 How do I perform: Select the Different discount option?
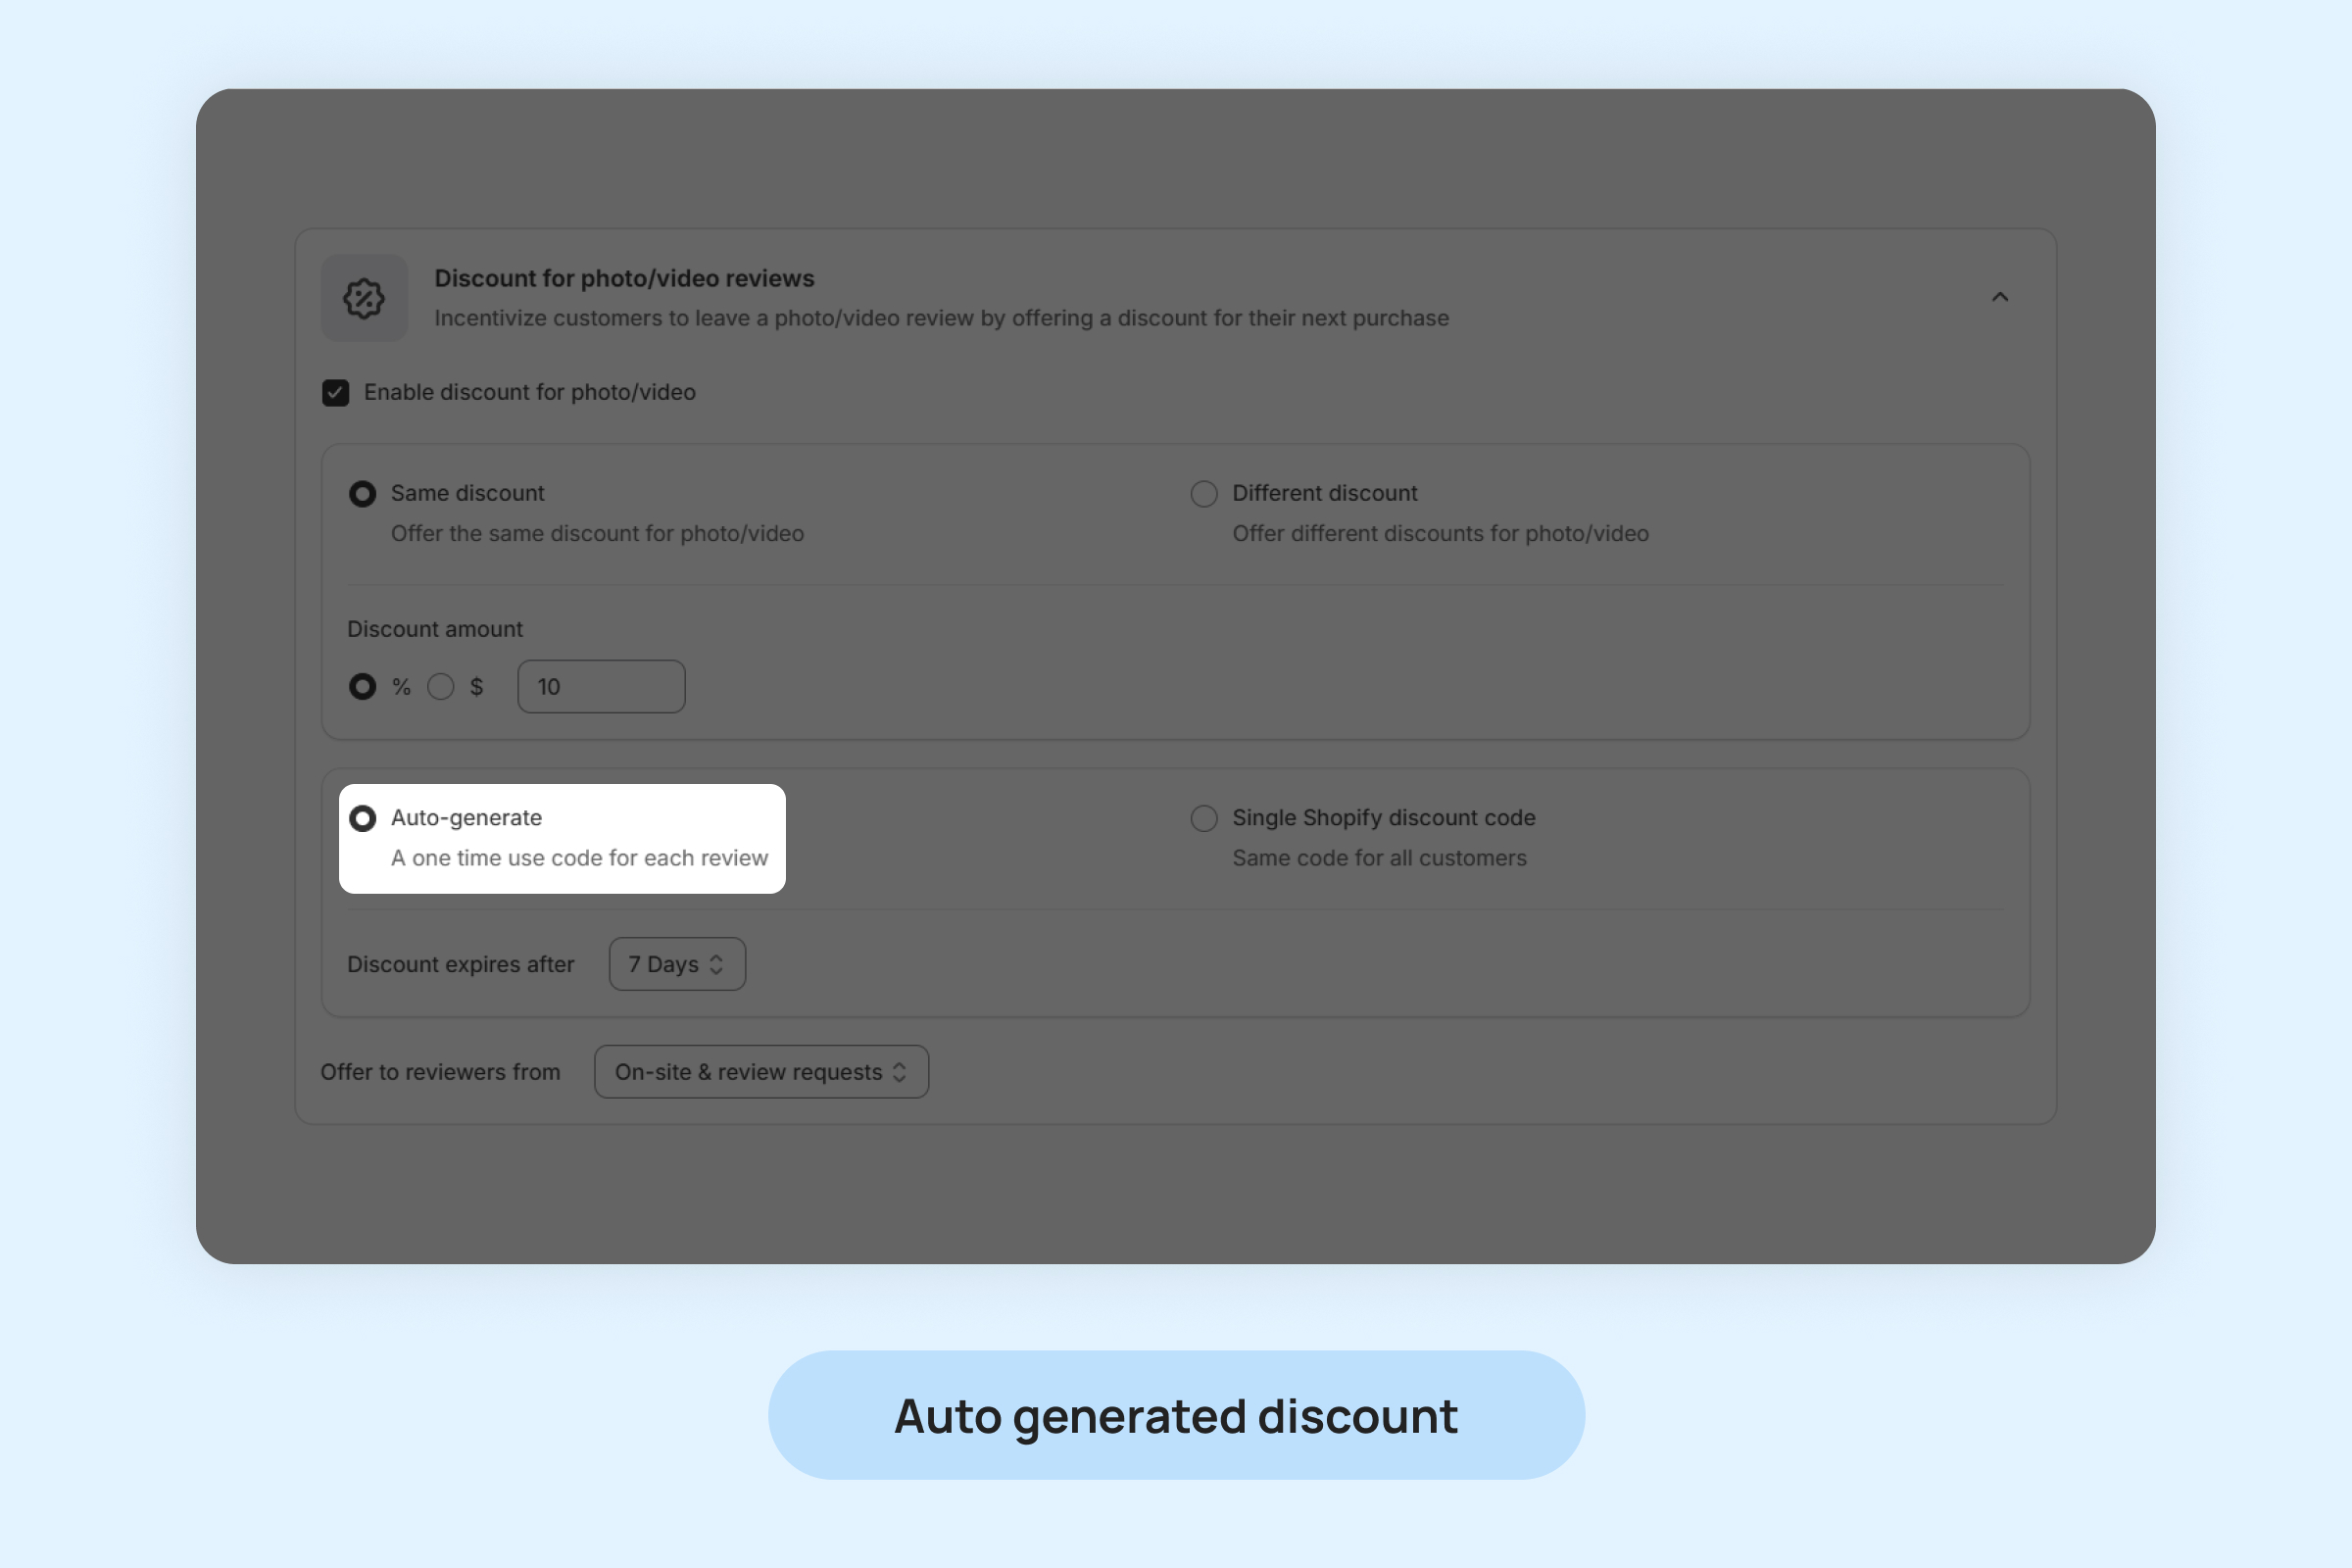pyautogui.click(x=1204, y=494)
